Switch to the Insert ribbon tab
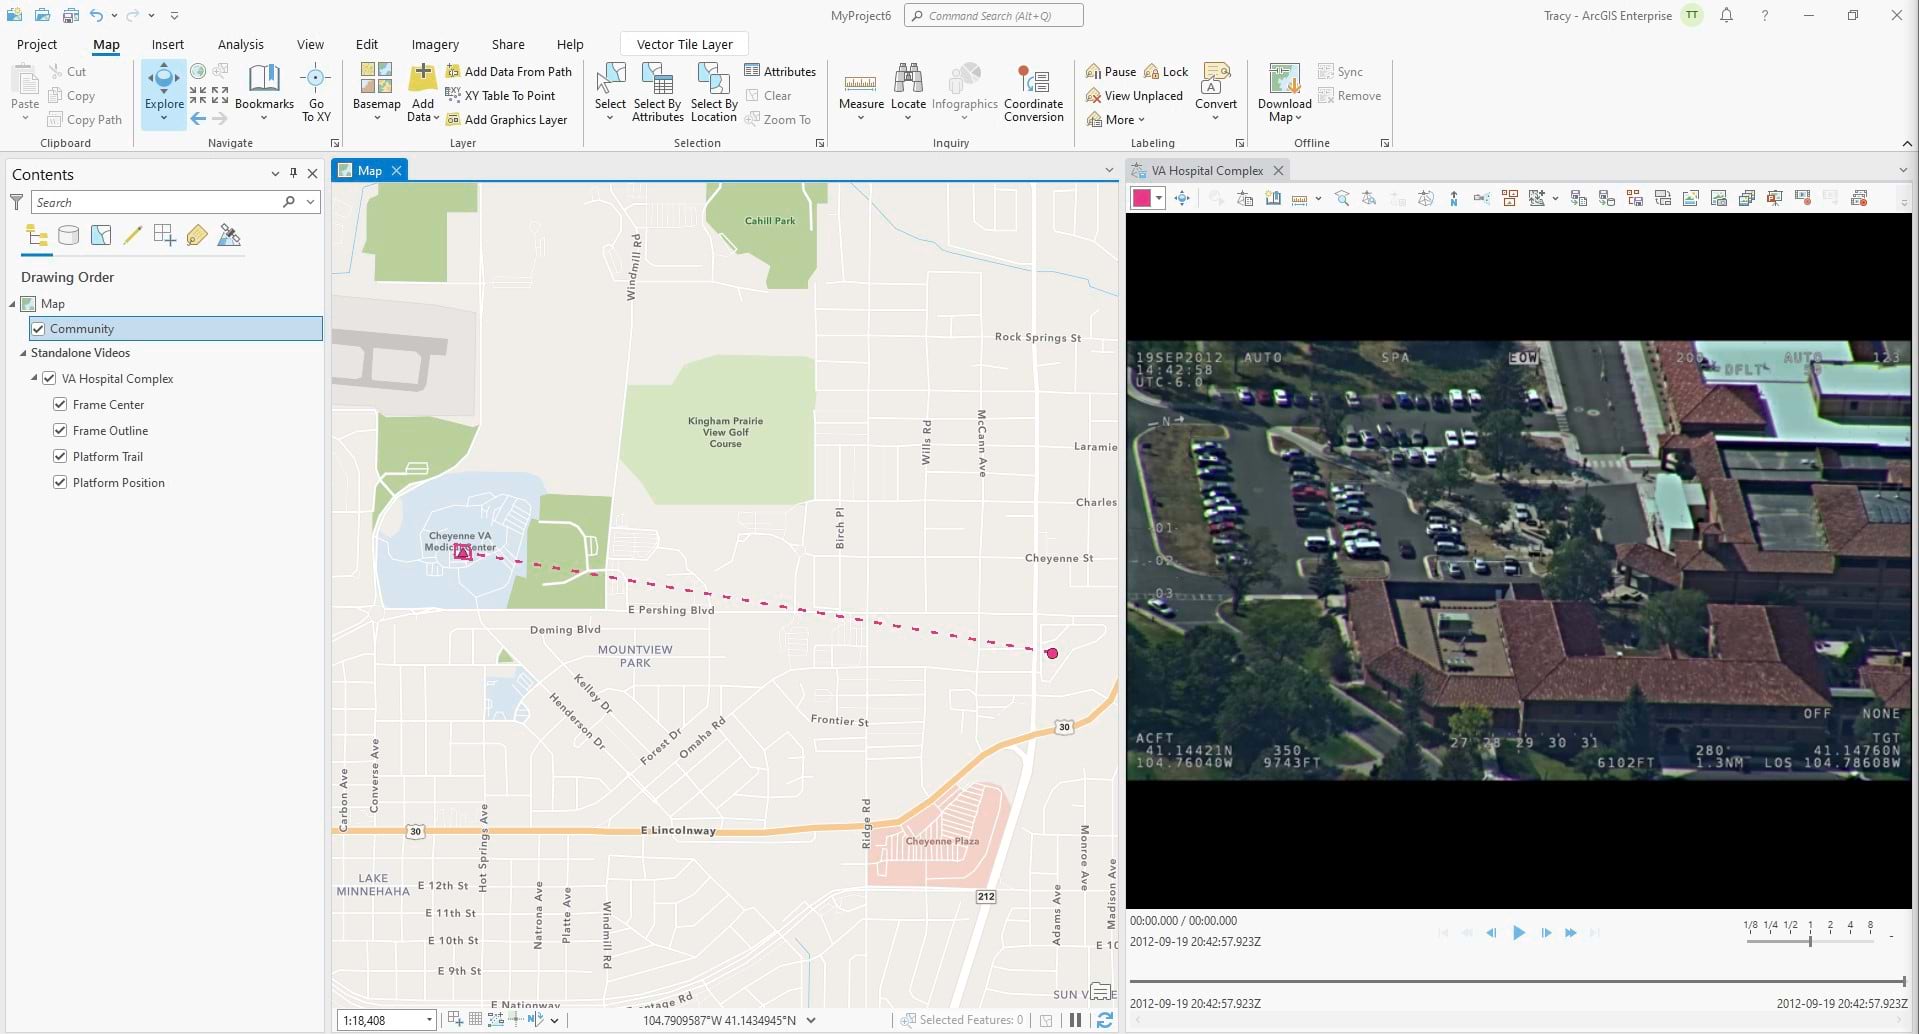 (x=168, y=44)
